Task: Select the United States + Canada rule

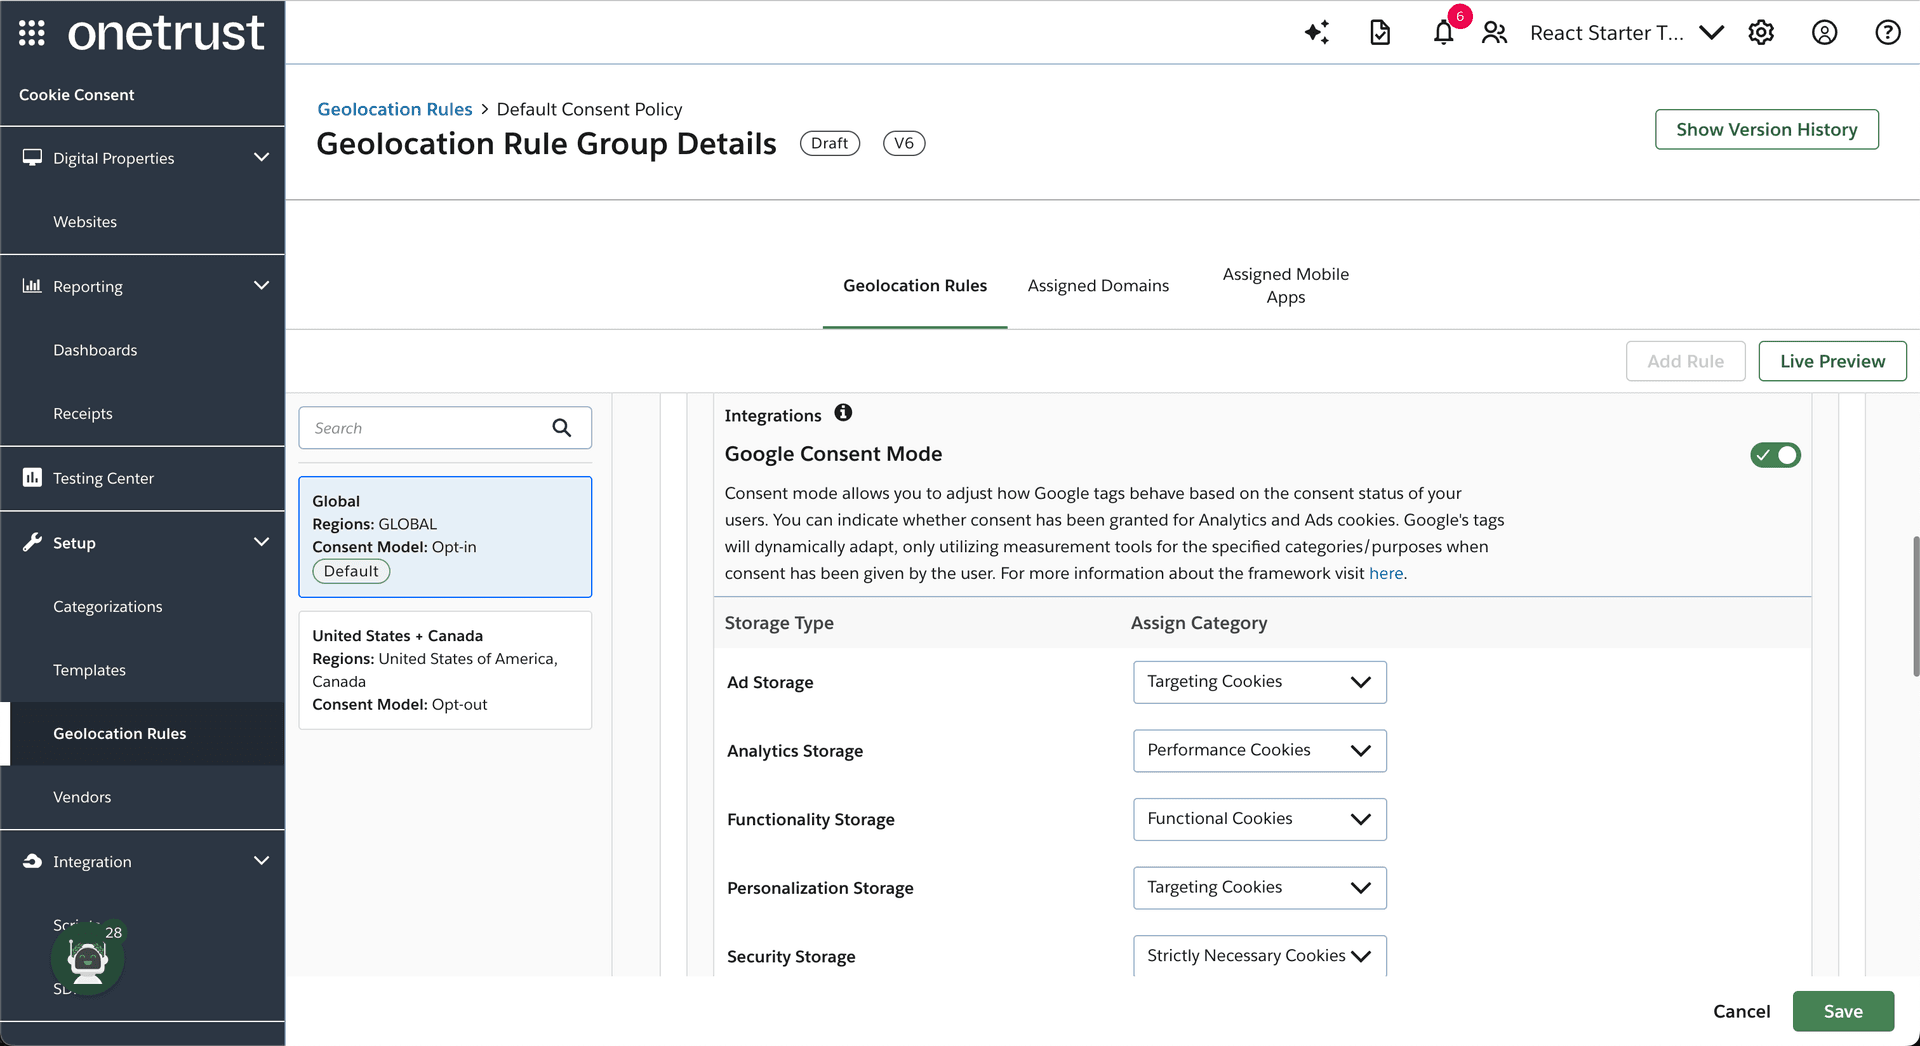Action: (x=445, y=670)
